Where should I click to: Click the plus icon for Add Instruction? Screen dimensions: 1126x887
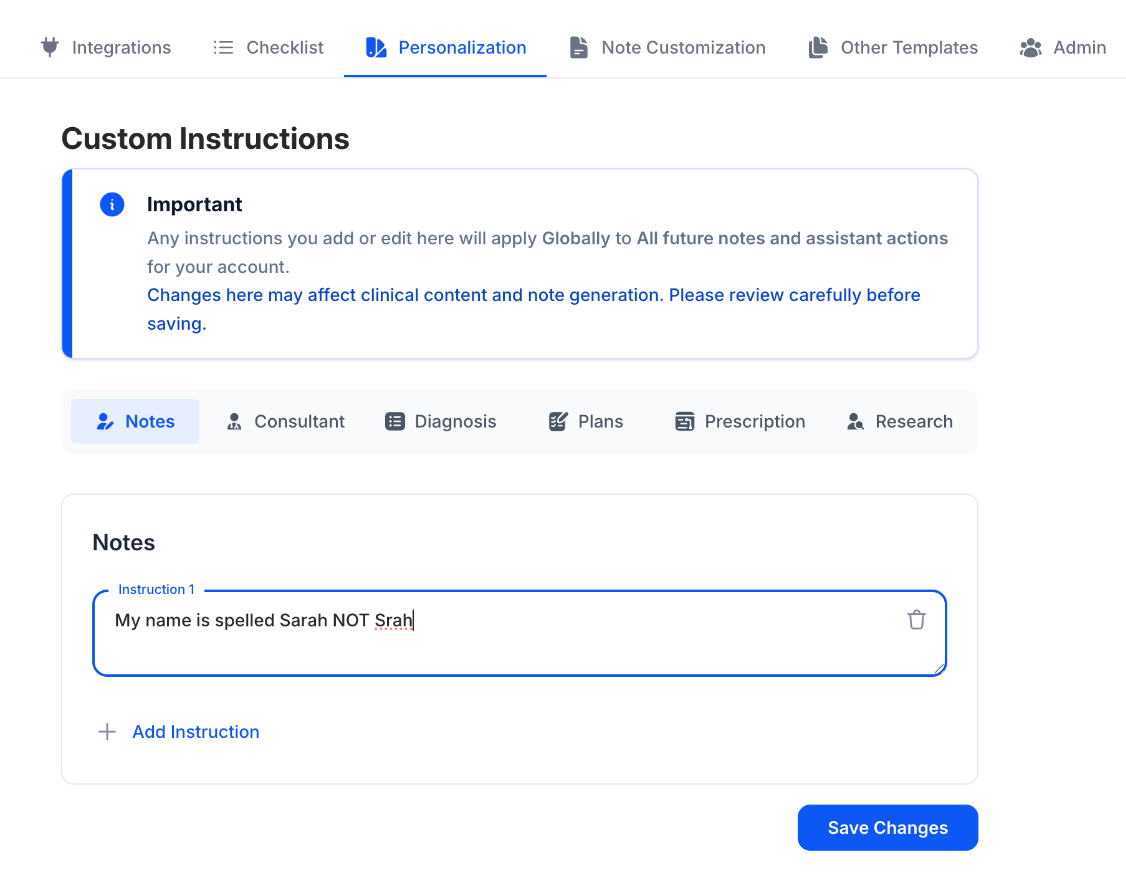107,732
